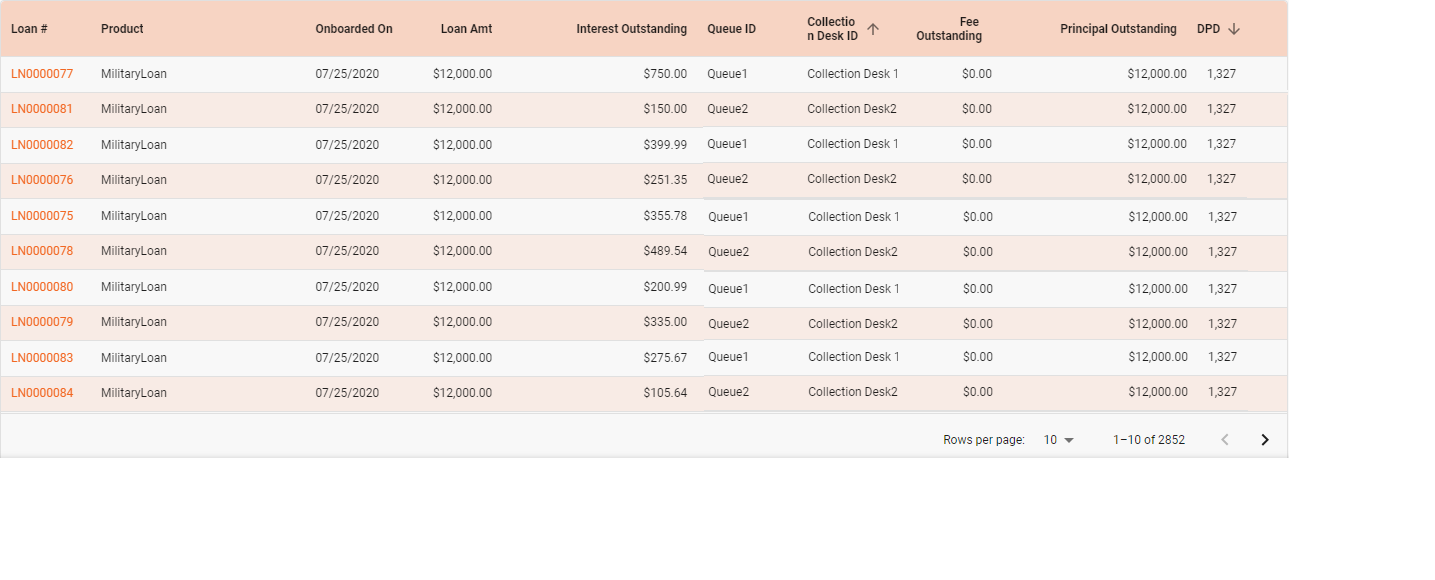Sort by the Product column header
This screenshot has width=1435, height=580.
coord(122,29)
